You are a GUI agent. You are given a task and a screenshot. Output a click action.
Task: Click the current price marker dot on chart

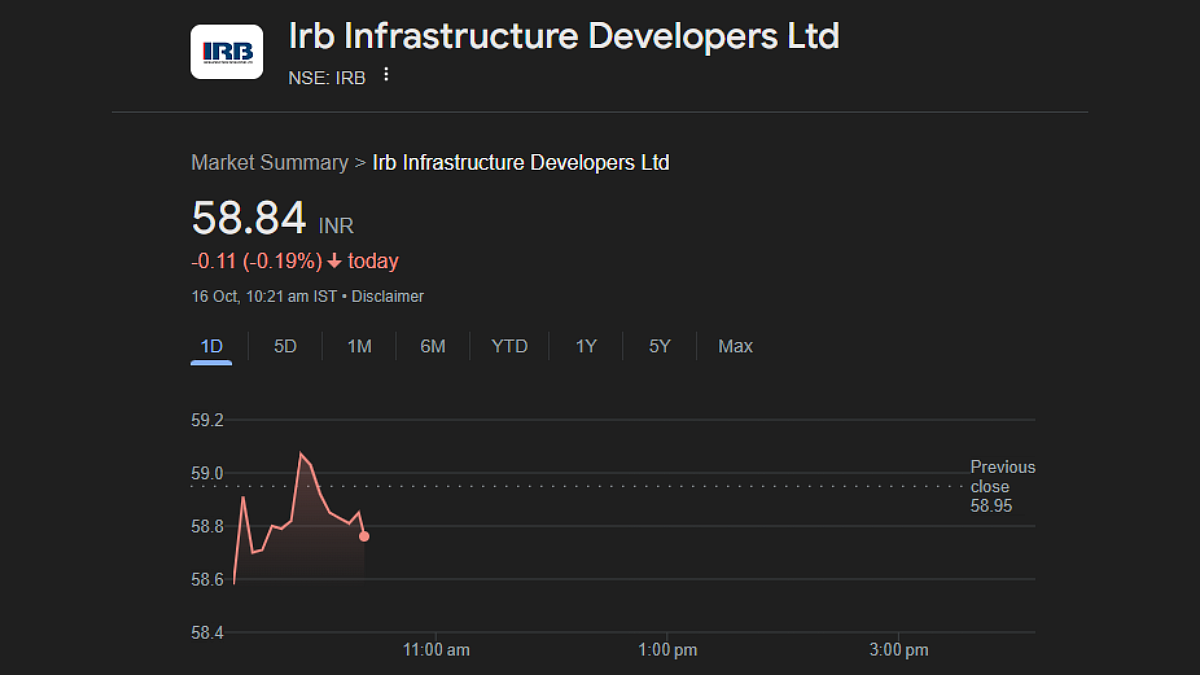pos(364,537)
